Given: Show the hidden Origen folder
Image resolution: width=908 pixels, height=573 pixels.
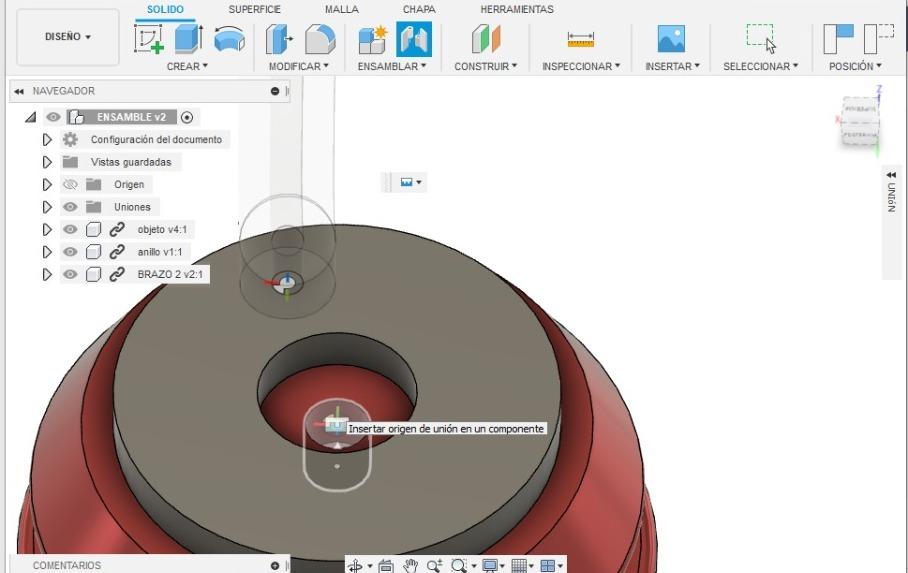Looking at the screenshot, I should pos(70,184).
